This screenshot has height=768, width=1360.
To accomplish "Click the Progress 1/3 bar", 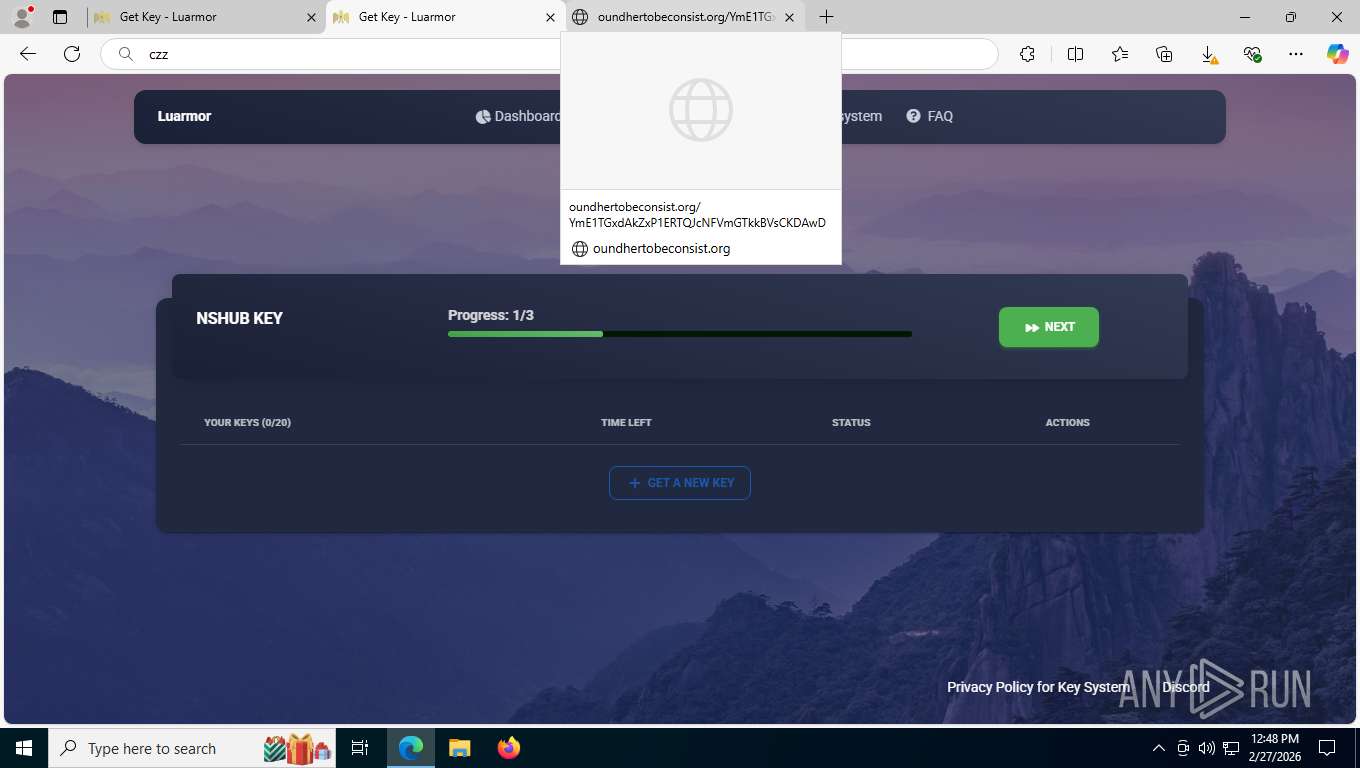I will click(x=680, y=334).
